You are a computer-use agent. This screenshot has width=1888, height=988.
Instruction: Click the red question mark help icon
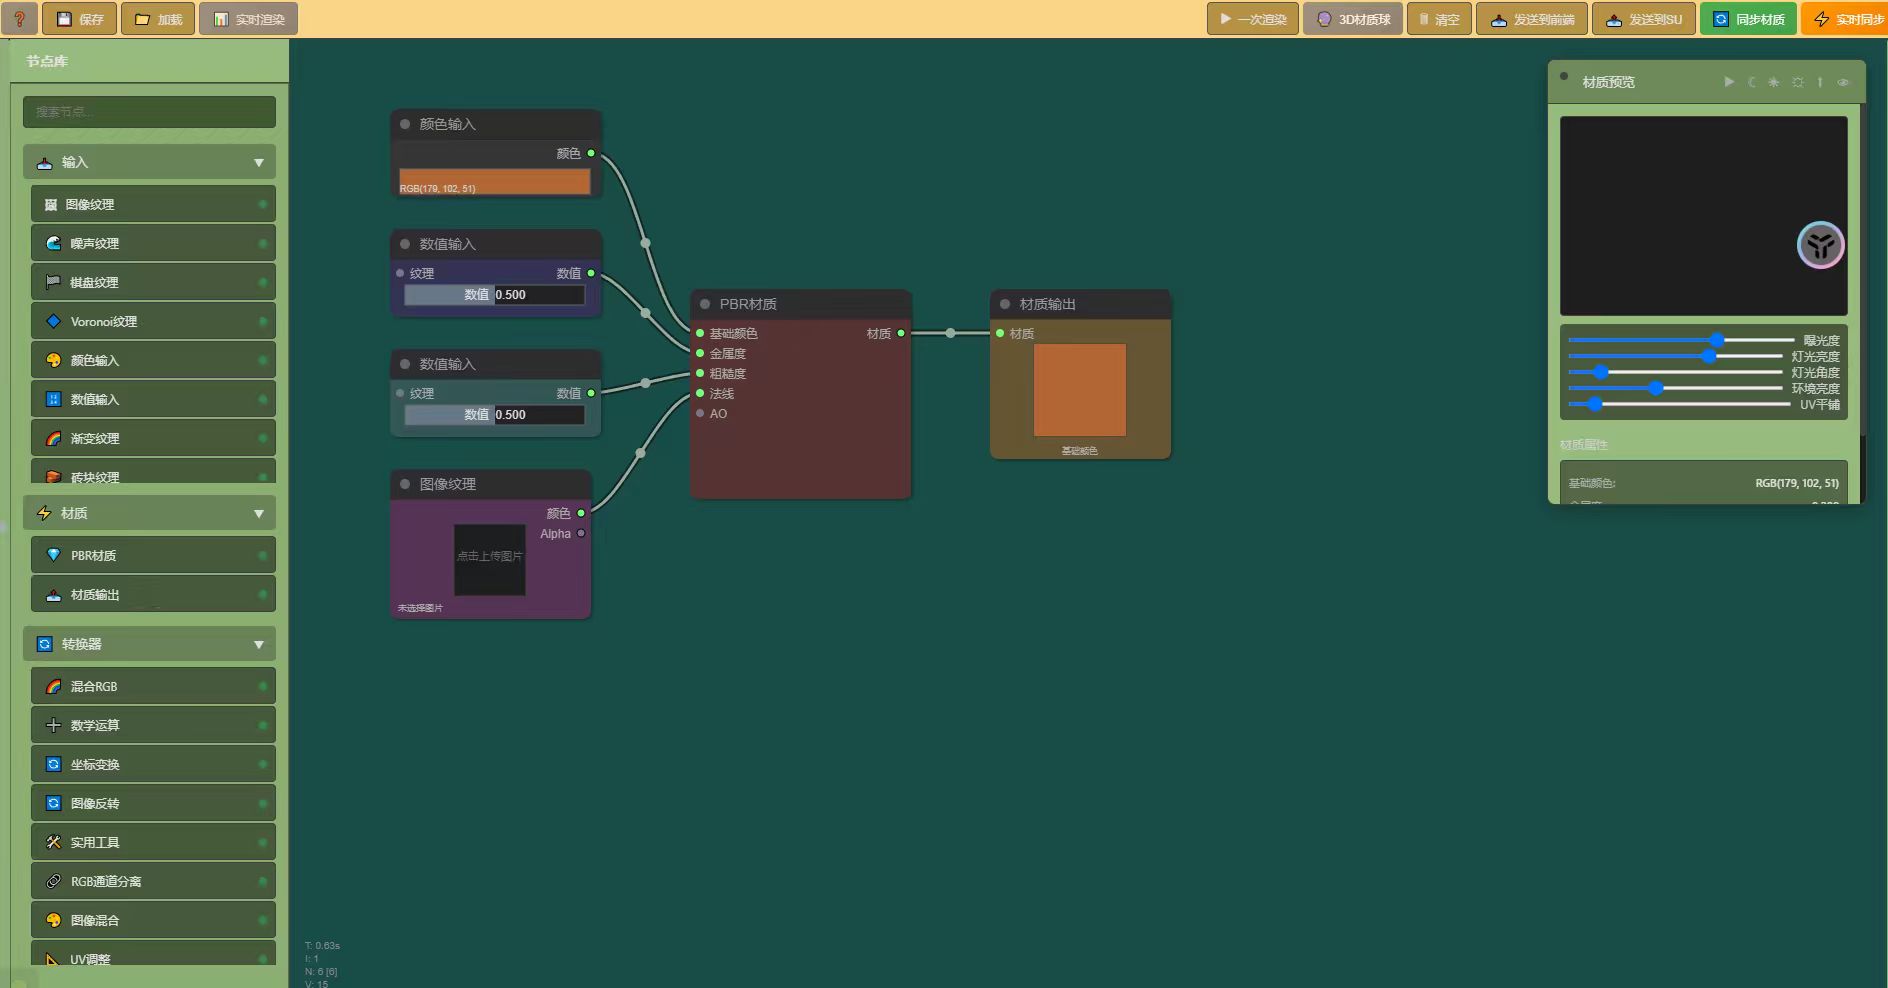pos(19,19)
